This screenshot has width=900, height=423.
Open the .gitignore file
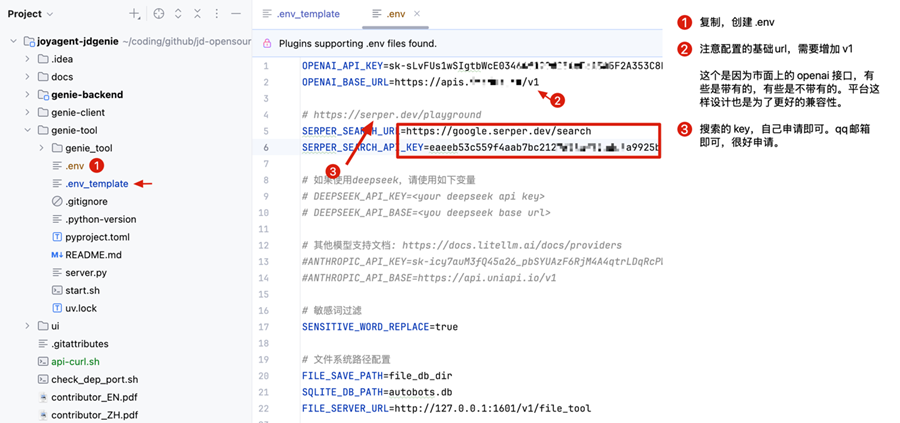pyautogui.click(x=86, y=201)
